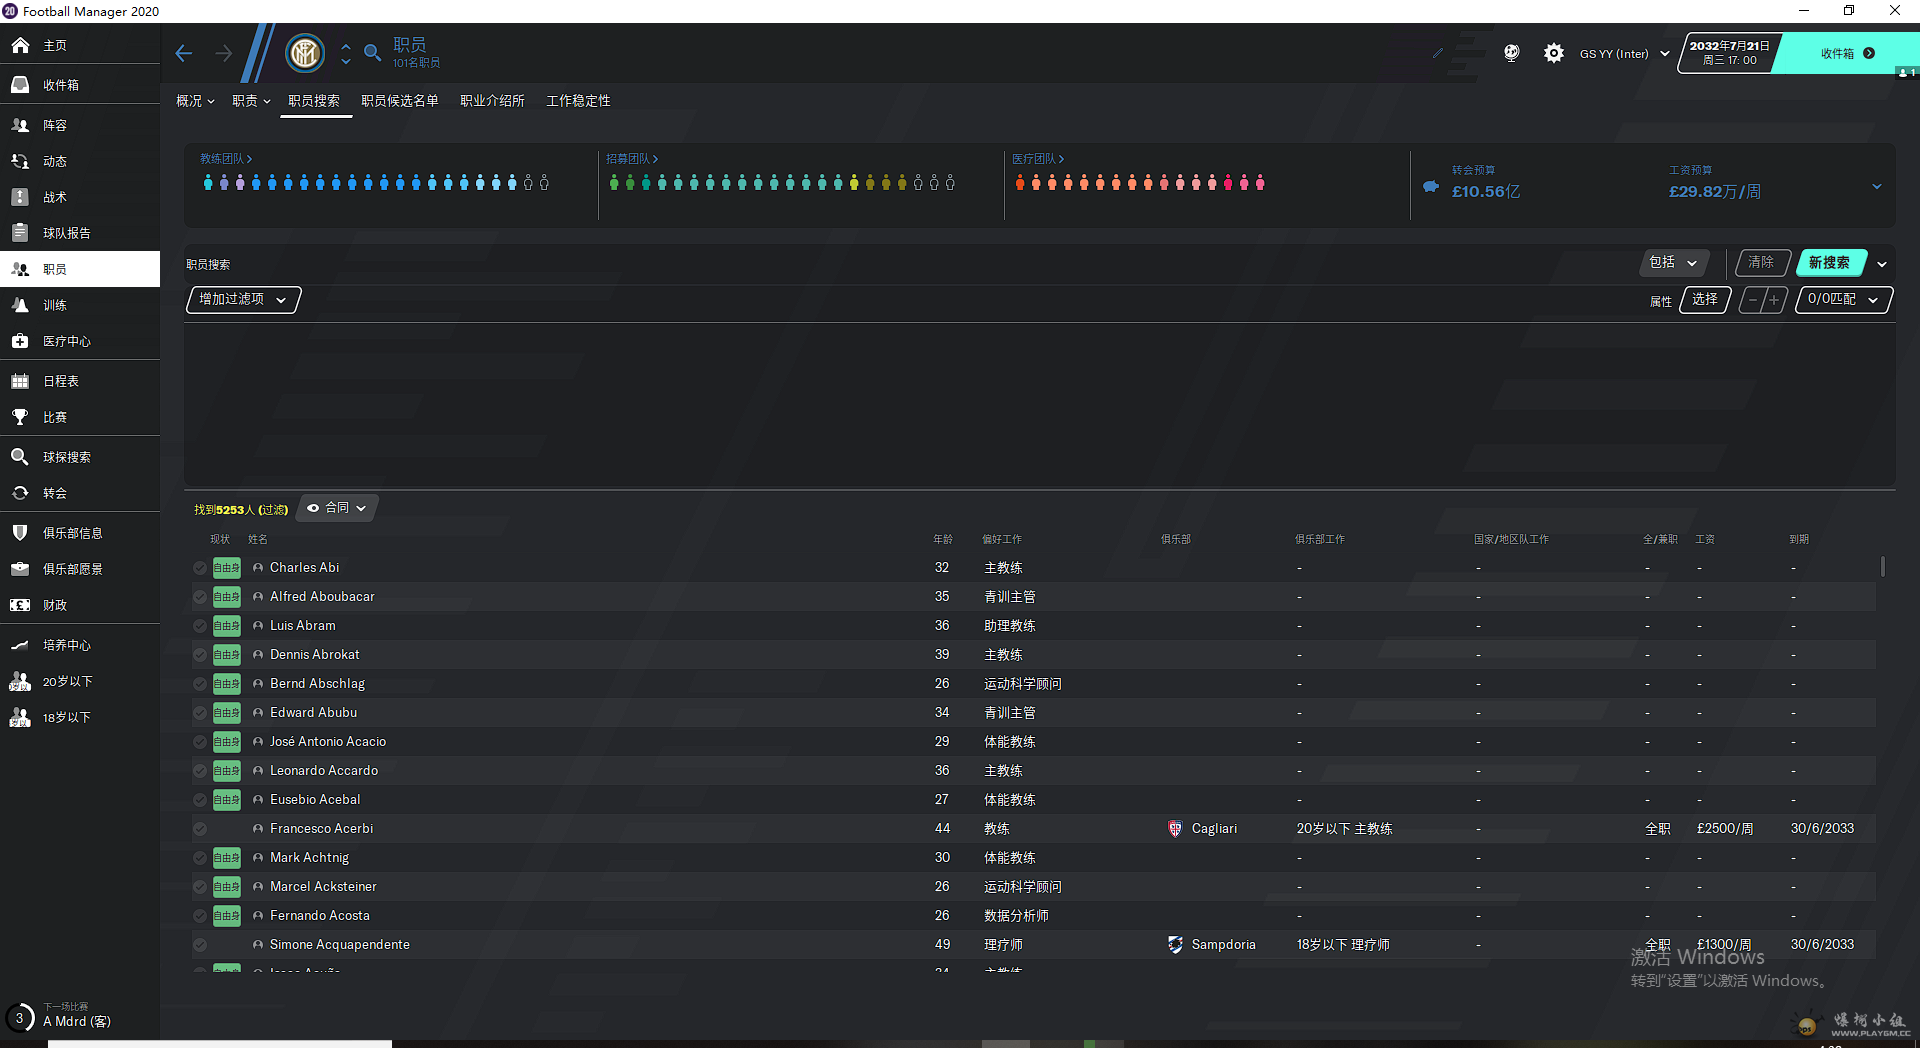Viewport: 1920px width, 1048px height.
Task: Switch to the 职员候选名单 shortlist tab
Action: pos(400,101)
